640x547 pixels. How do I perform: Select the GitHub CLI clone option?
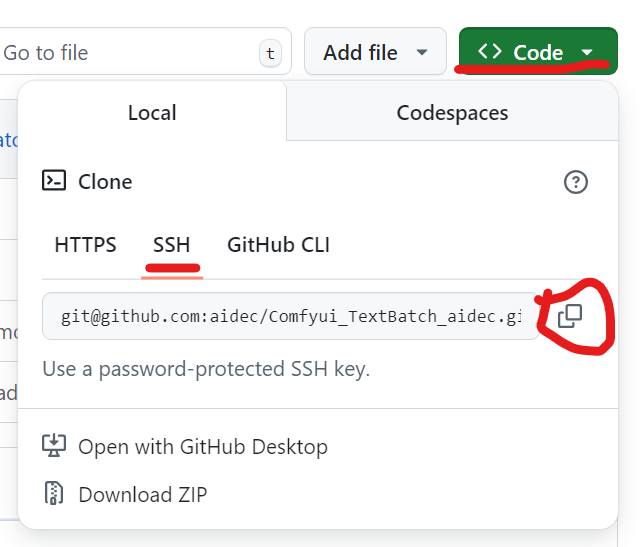[x=278, y=245]
